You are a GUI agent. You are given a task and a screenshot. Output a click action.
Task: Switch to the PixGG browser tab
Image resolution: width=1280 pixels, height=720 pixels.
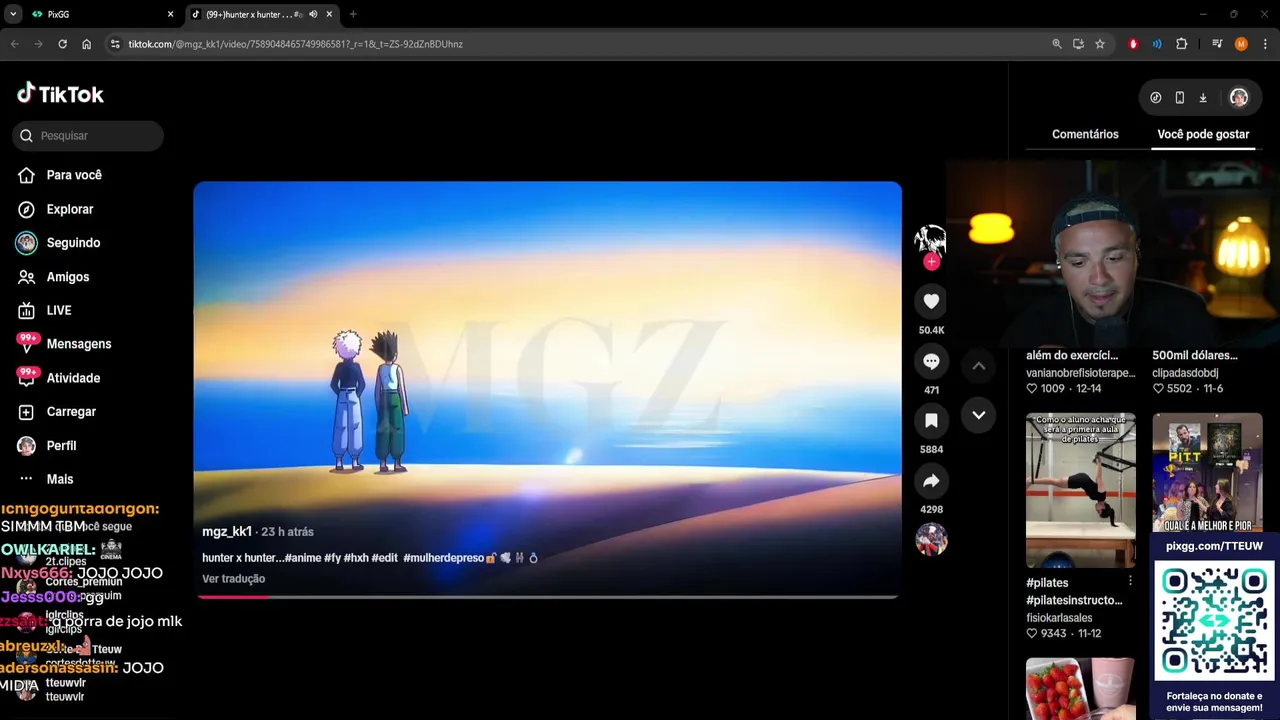coord(100,14)
